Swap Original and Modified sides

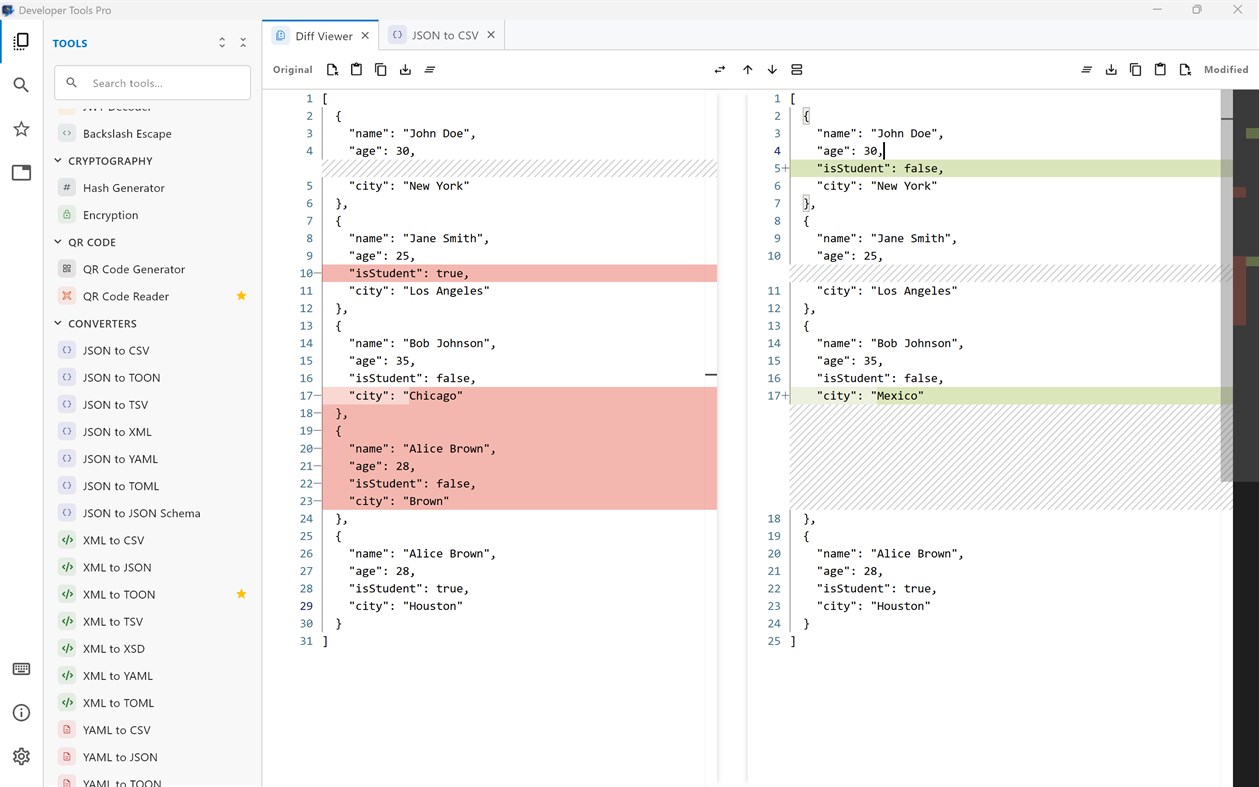click(x=720, y=70)
